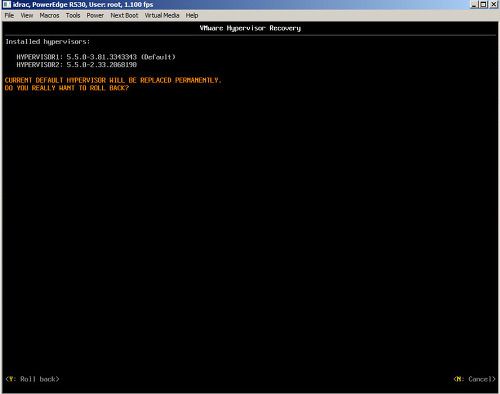Click the iDRAC window title bar icon
This screenshot has width=500, height=394.
(7, 4)
